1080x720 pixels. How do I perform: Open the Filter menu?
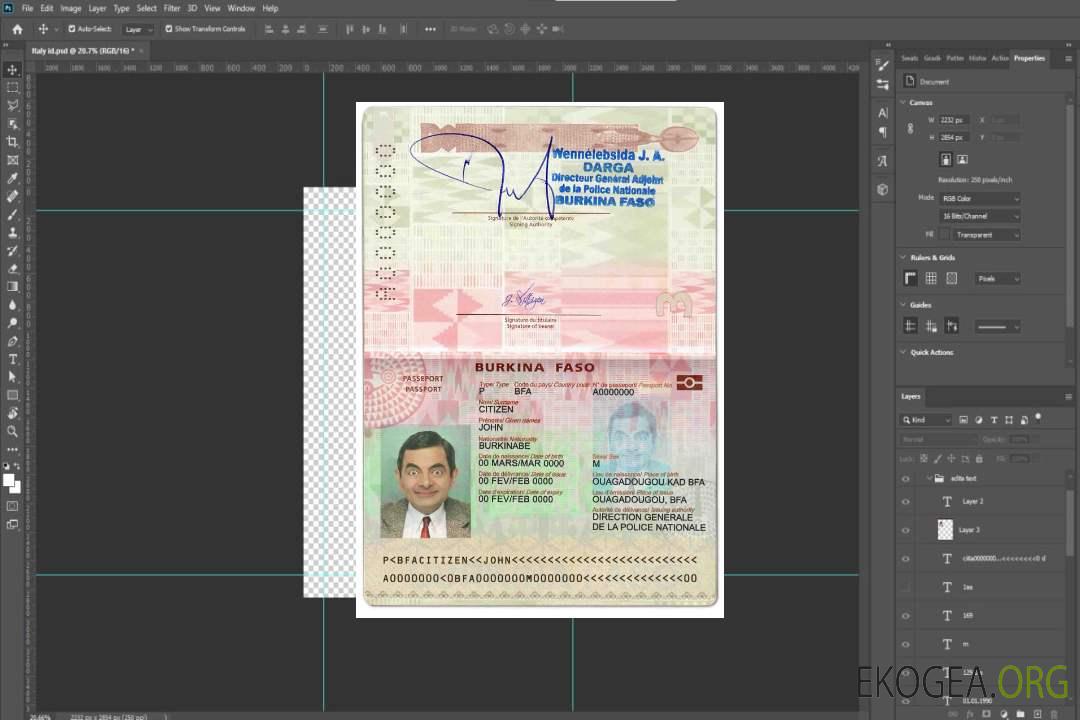click(x=172, y=8)
